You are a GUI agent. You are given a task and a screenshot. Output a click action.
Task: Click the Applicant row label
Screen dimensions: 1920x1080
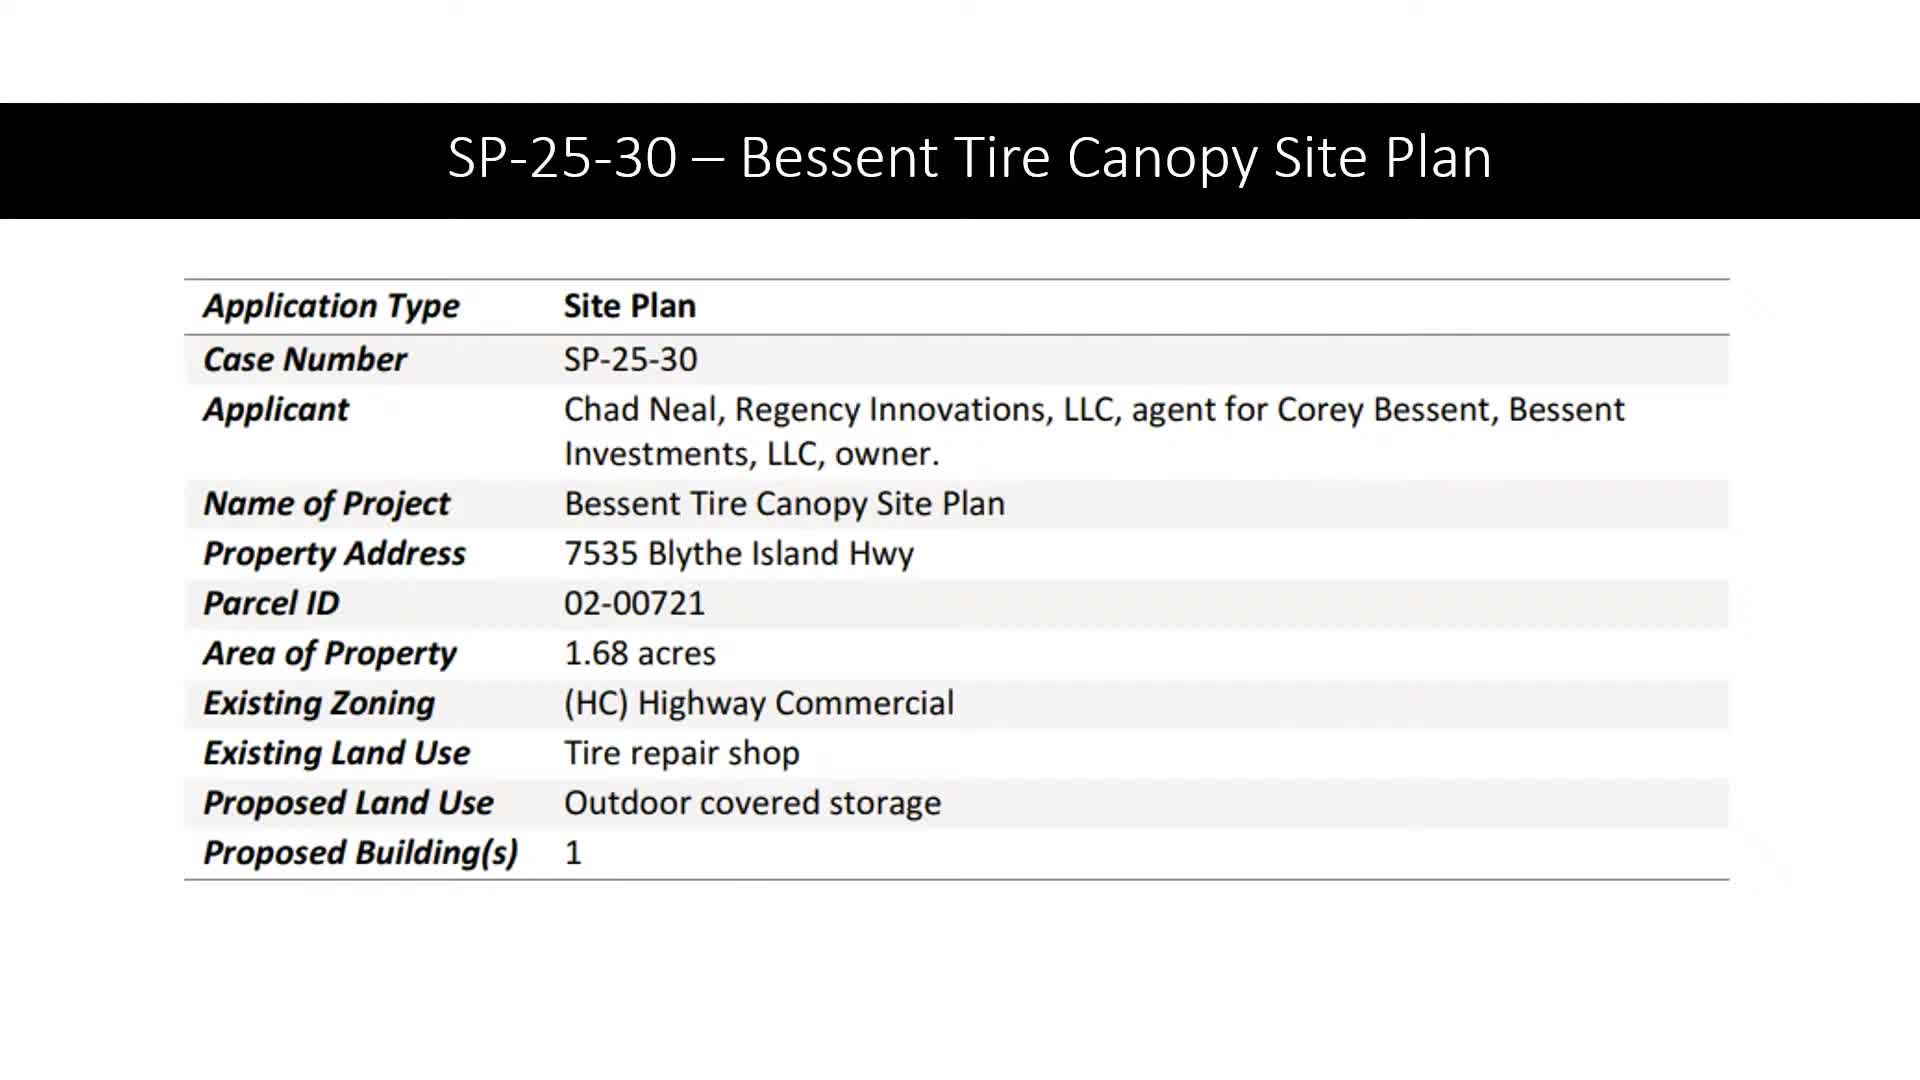click(x=276, y=409)
